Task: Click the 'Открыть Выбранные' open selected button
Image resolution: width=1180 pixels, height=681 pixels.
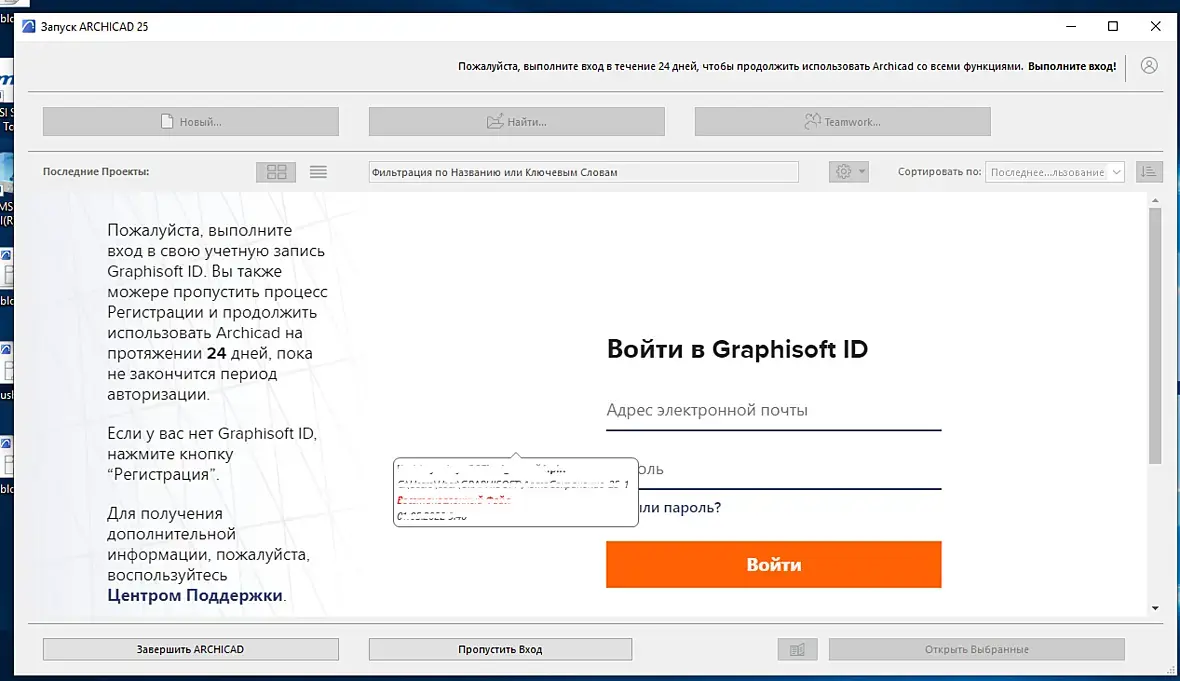Action: (977, 649)
